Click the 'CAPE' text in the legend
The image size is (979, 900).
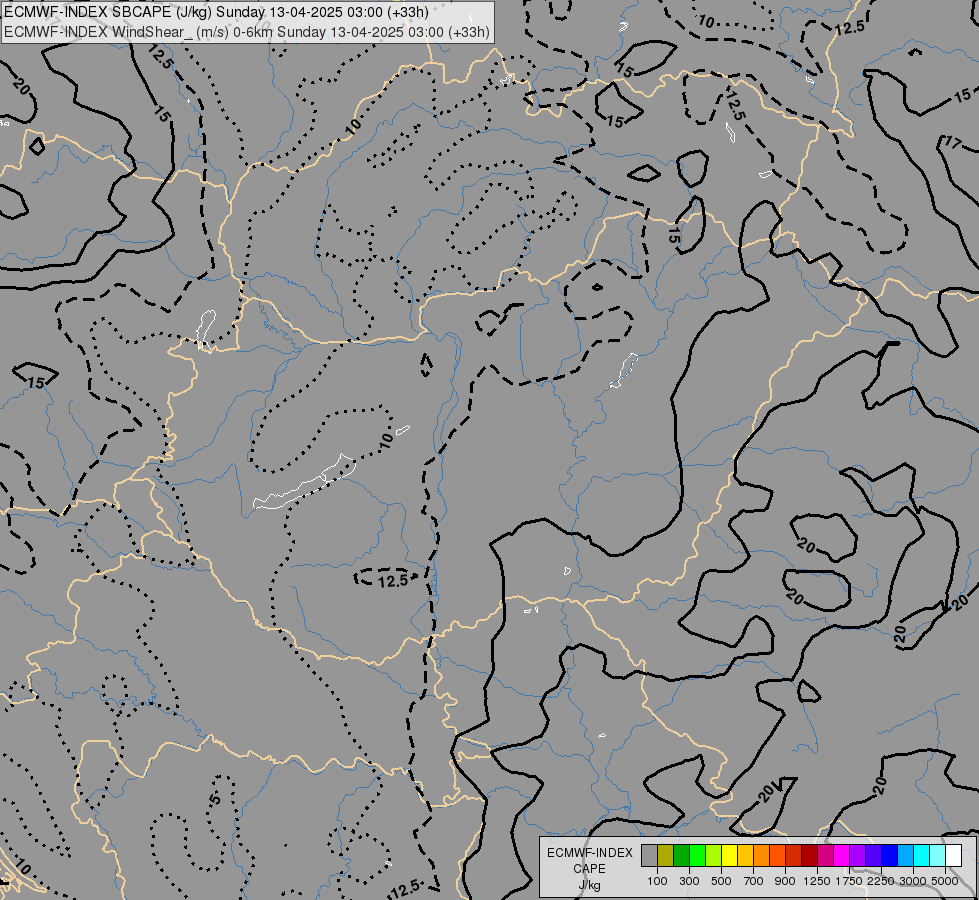tap(589, 869)
